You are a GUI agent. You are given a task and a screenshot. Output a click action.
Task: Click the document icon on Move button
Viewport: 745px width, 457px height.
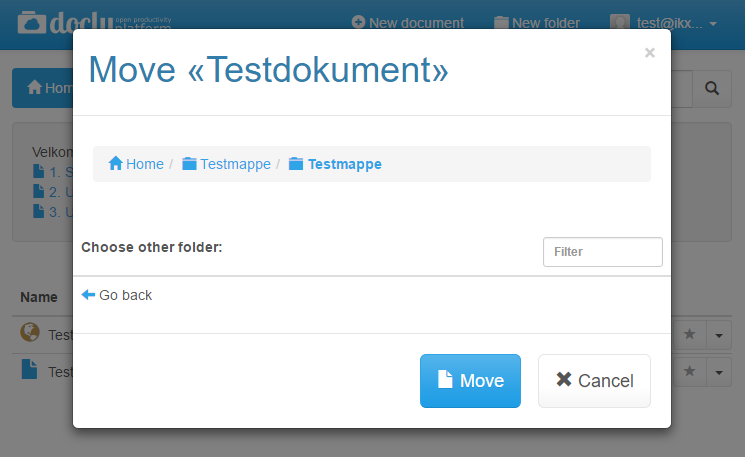pyautogui.click(x=445, y=379)
